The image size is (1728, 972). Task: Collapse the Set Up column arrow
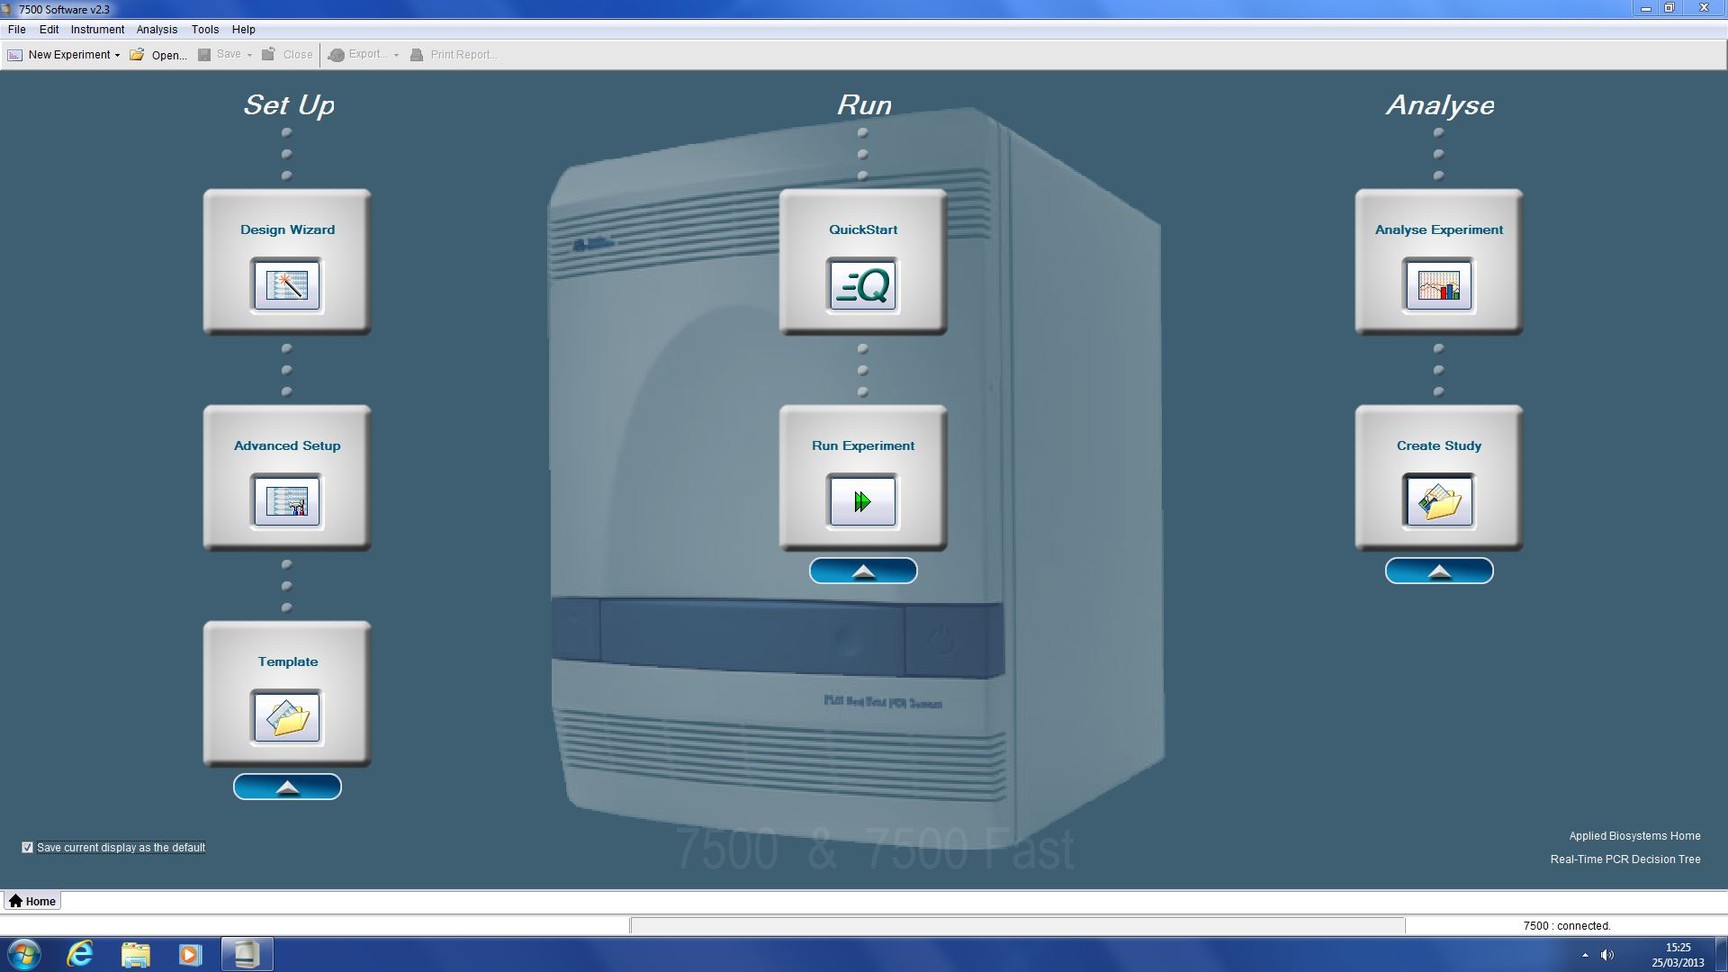coord(287,787)
